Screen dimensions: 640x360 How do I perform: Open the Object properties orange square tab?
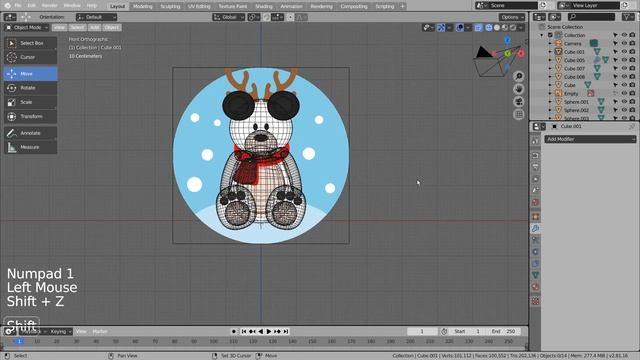coord(536,217)
